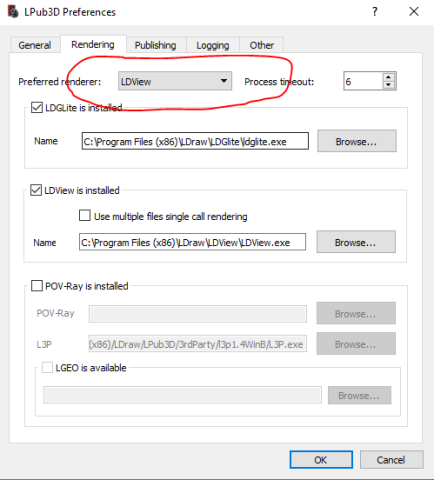434x480 pixels.
Task: Browse for the LDView executable
Action: (356, 242)
